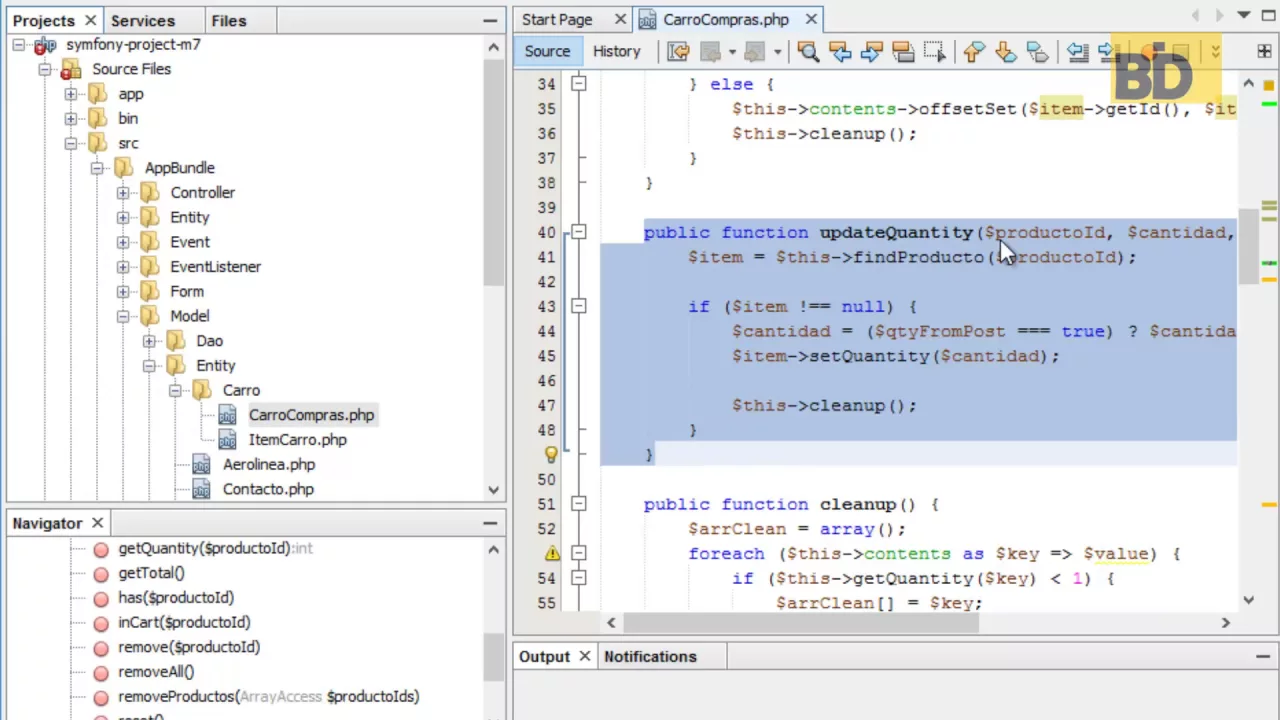This screenshot has width=1280, height=720.
Task: Collapse the src folder
Action: click(x=71, y=143)
